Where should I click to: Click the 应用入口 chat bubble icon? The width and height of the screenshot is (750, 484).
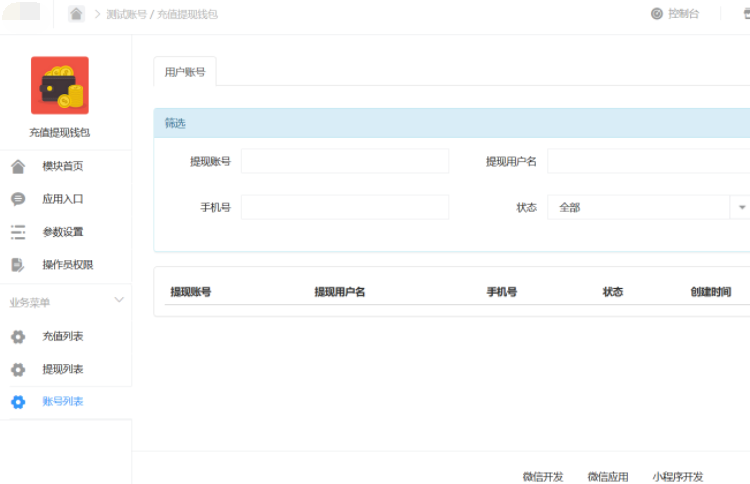[18, 199]
